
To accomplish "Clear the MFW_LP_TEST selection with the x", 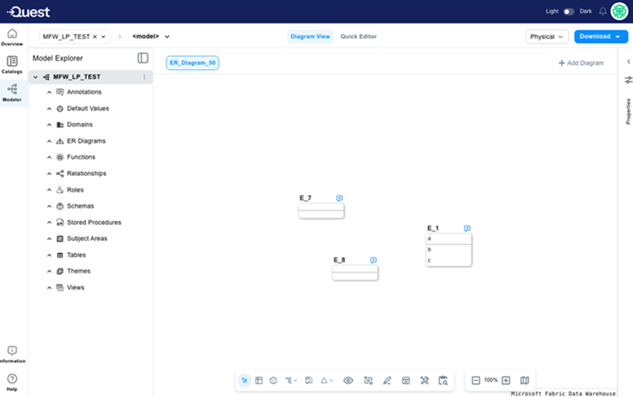I will coord(95,36).
